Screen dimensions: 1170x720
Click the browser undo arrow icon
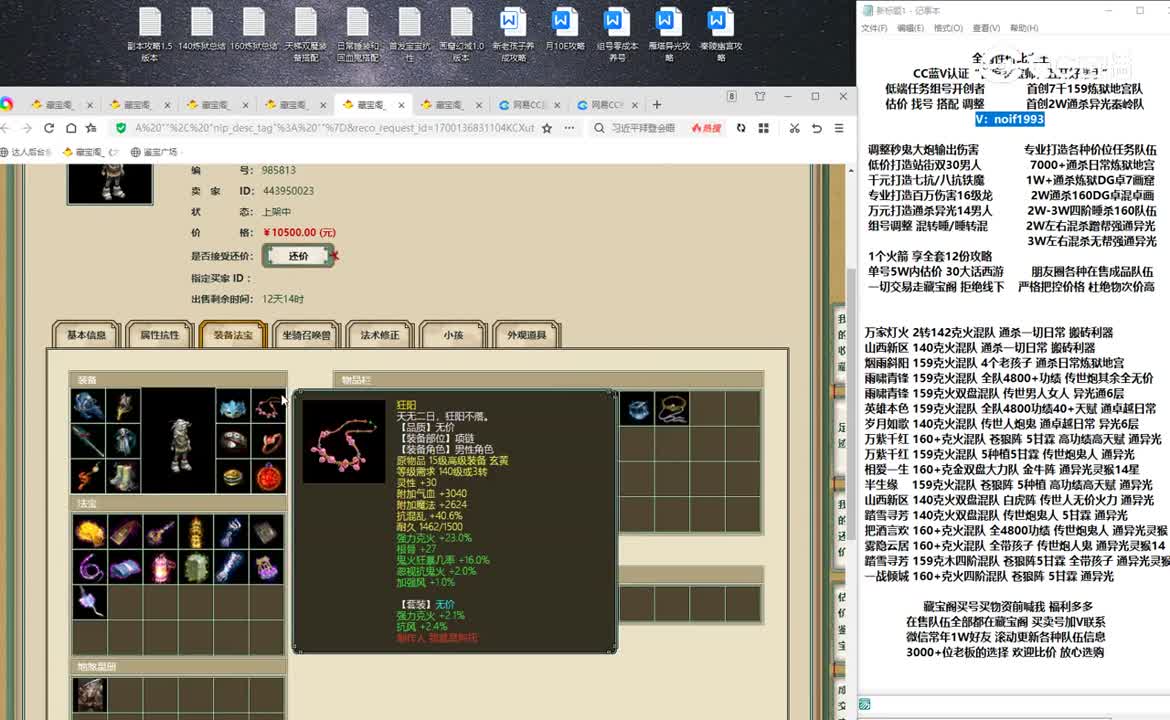(x=816, y=128)
